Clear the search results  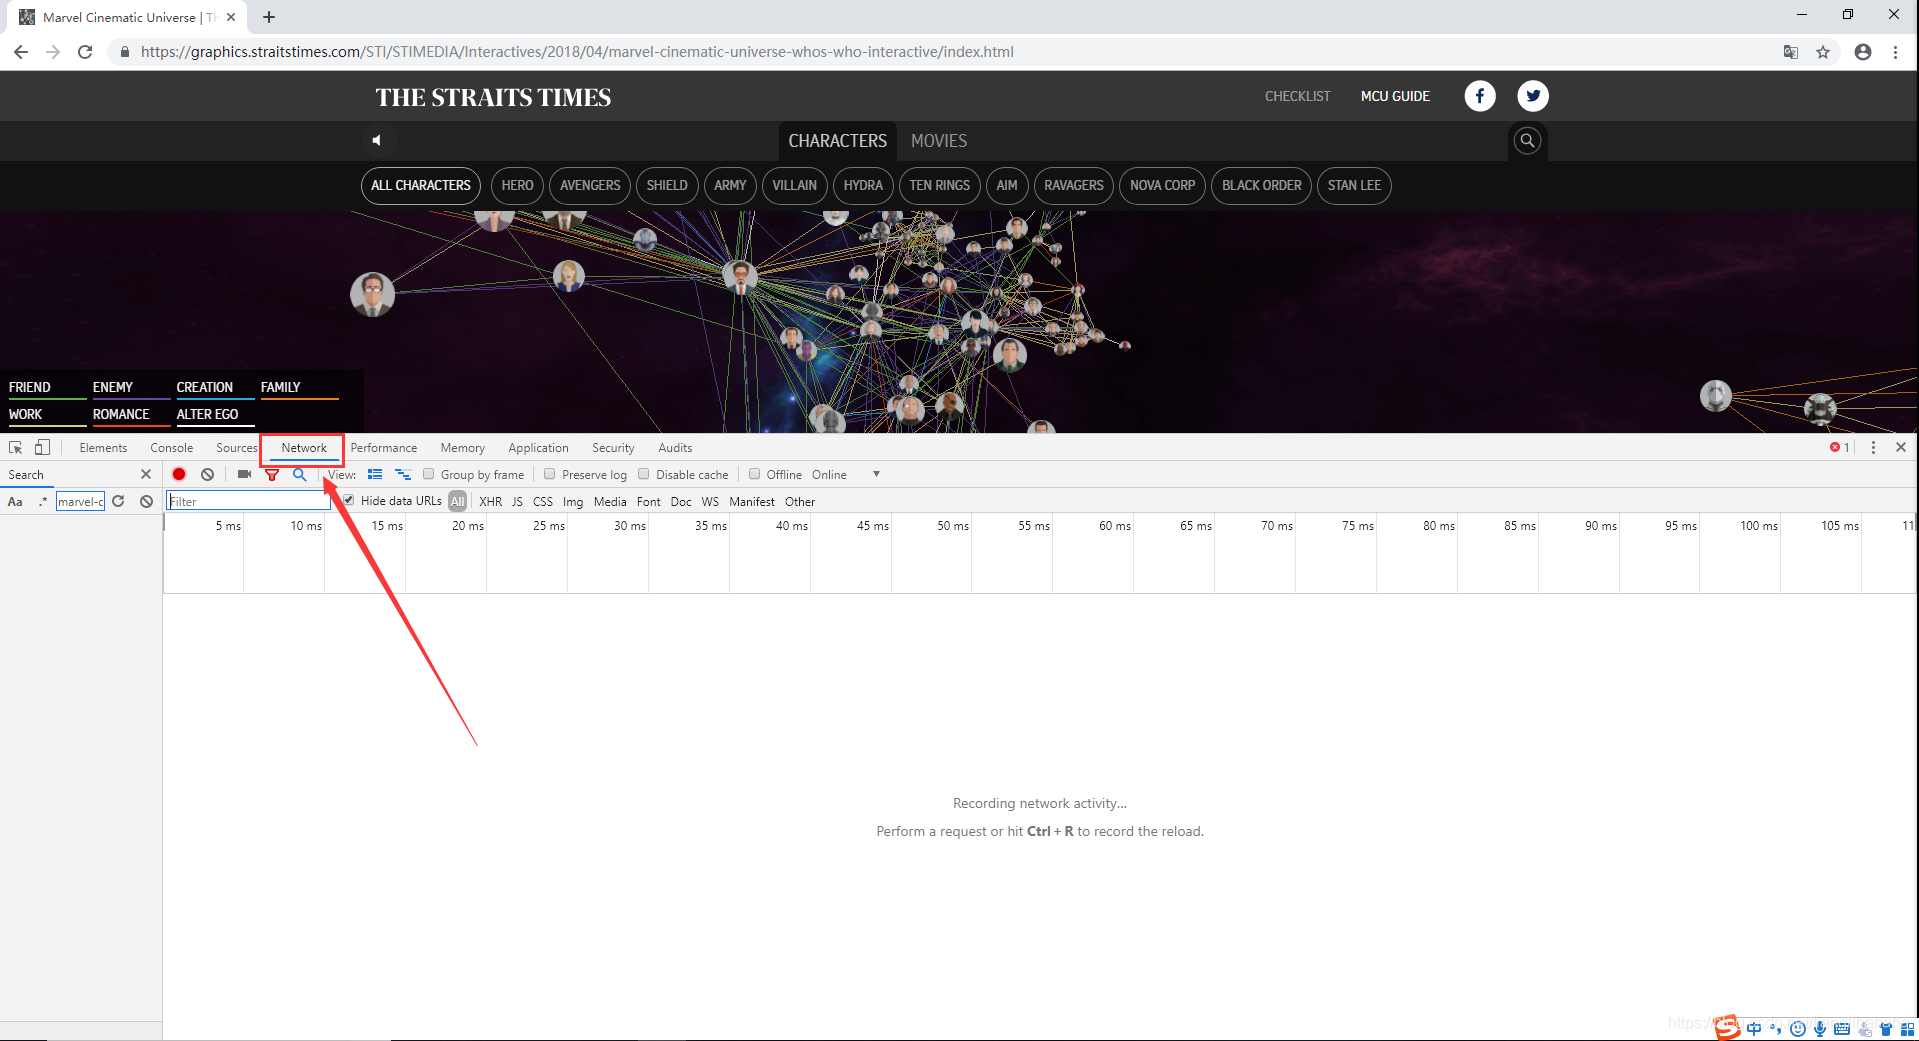146,502
